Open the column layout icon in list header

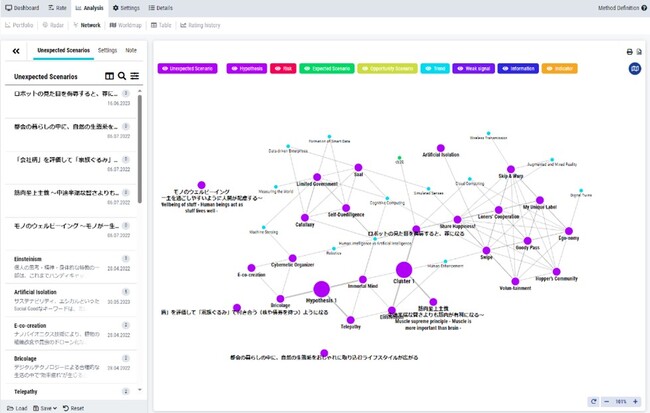[109, 76]
